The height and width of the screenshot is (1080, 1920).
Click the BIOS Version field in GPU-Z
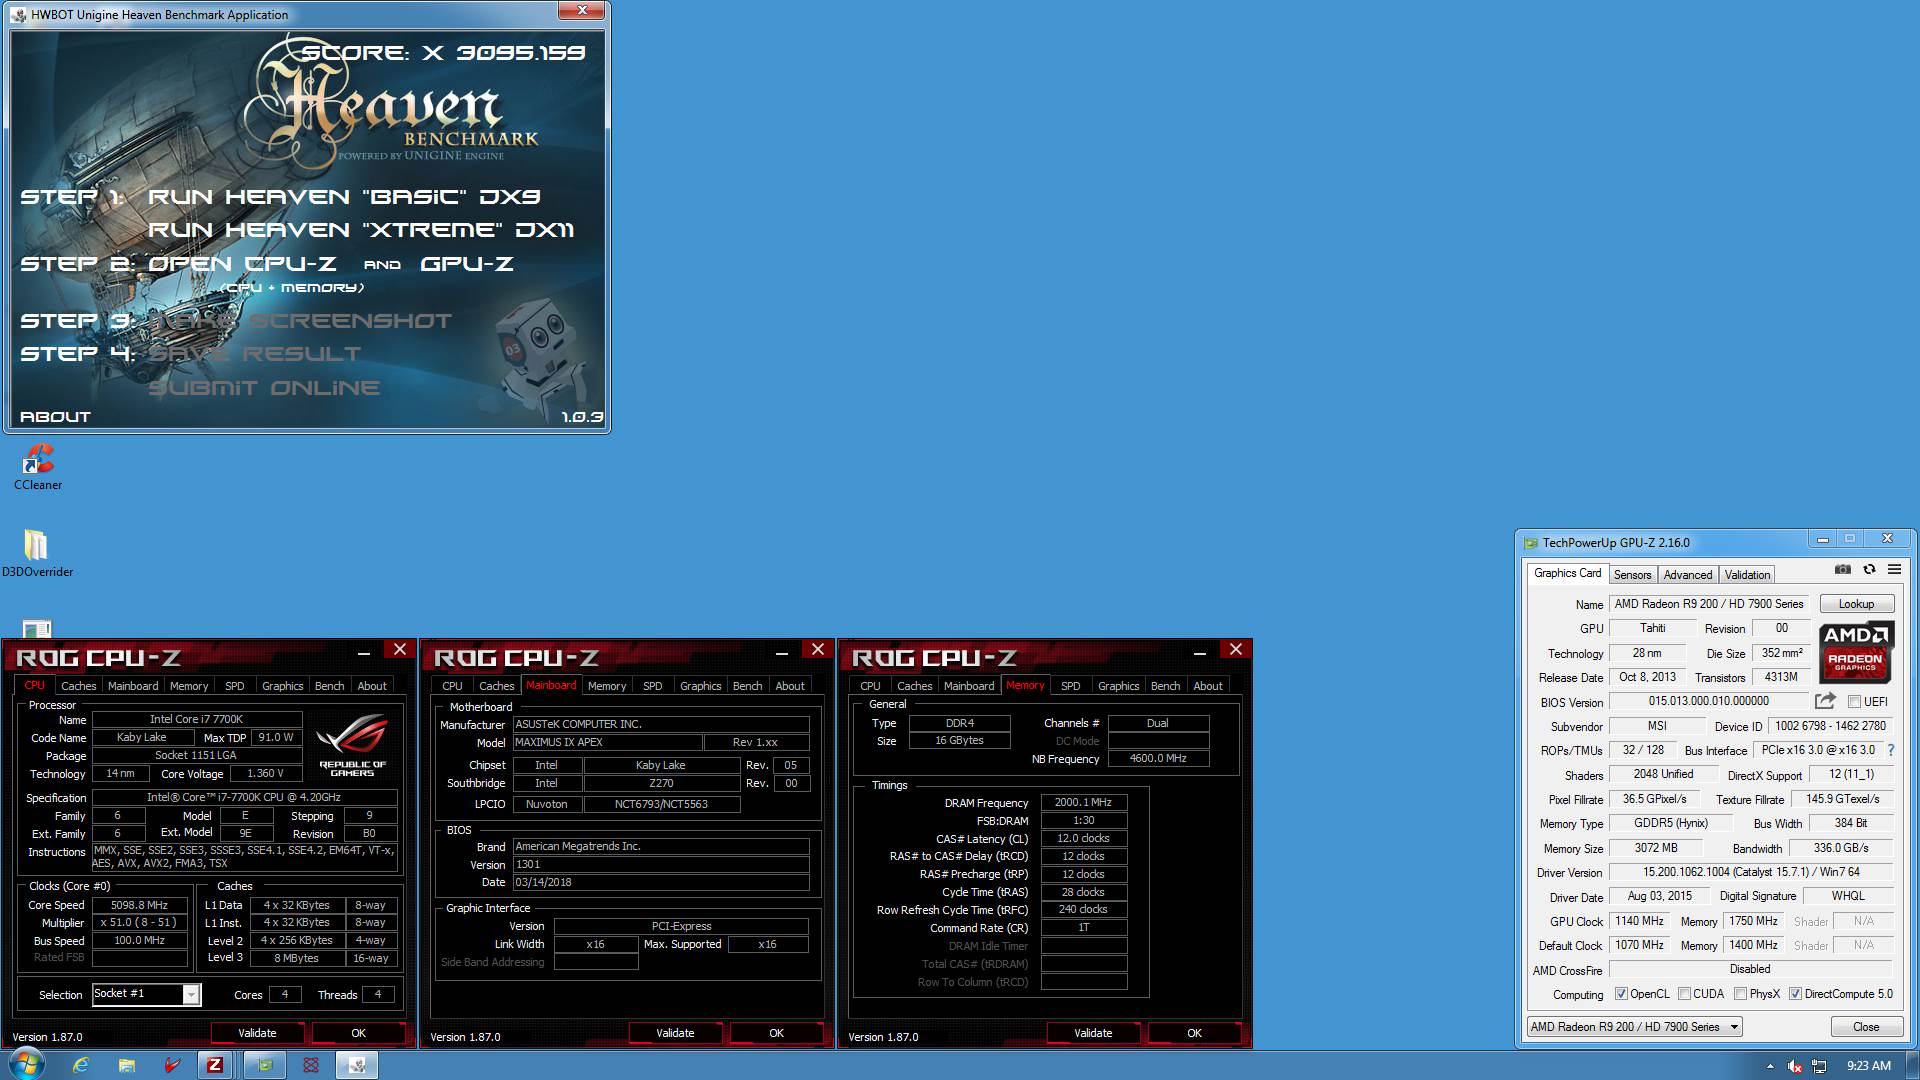1708,702
